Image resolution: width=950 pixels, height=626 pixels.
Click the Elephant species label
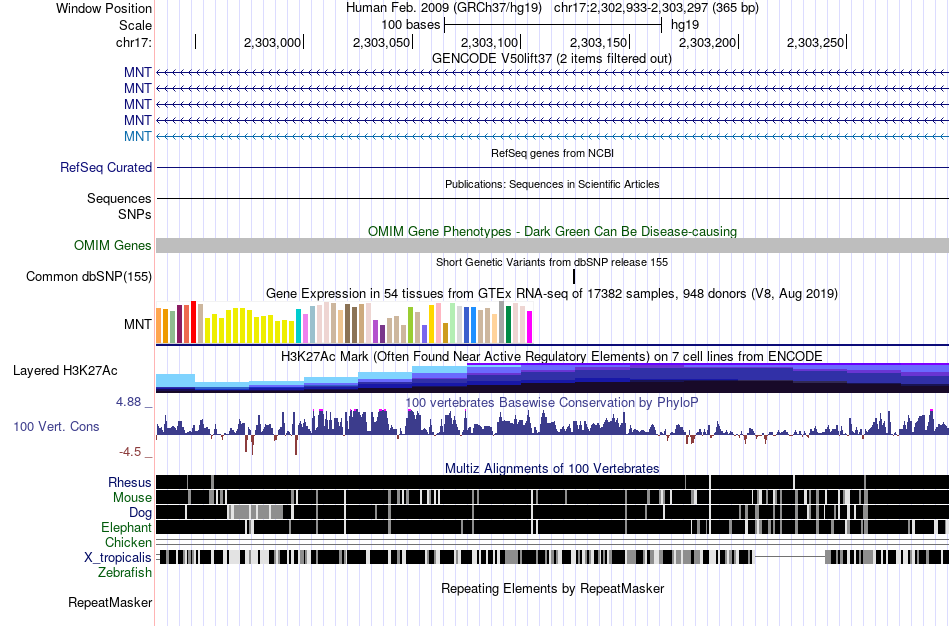coord(126,527)
